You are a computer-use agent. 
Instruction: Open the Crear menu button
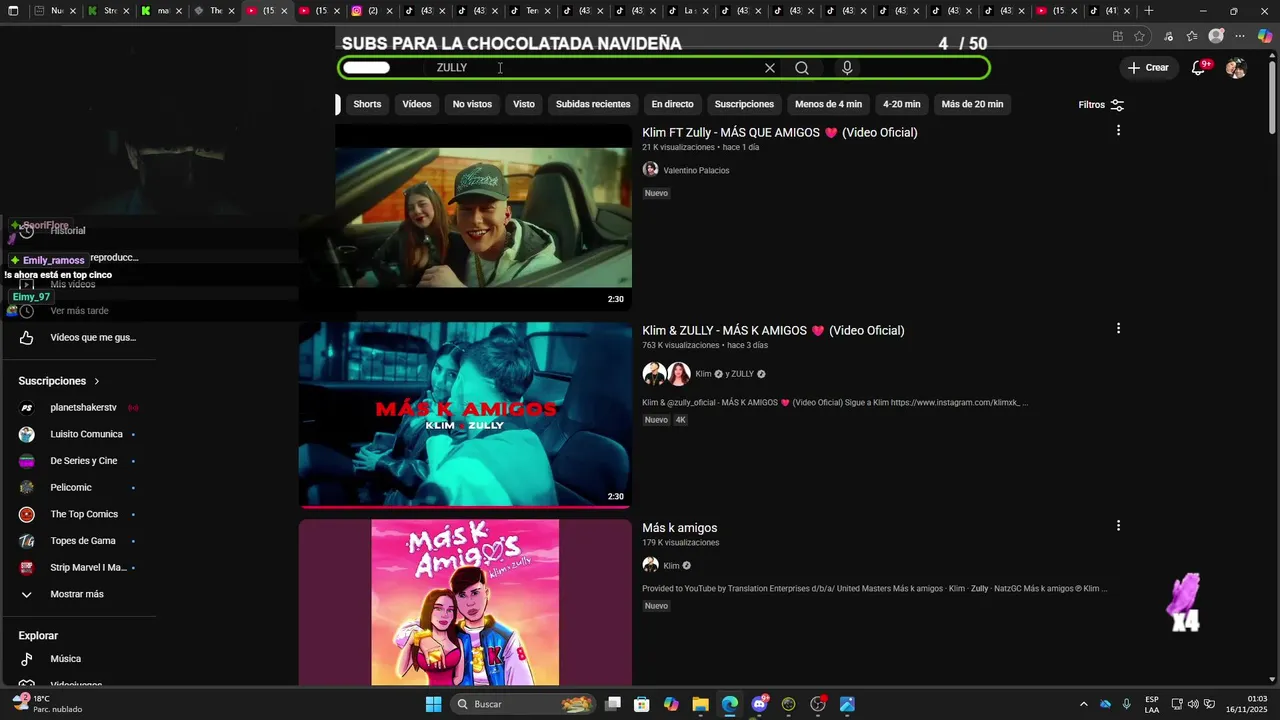(1147, 68)
